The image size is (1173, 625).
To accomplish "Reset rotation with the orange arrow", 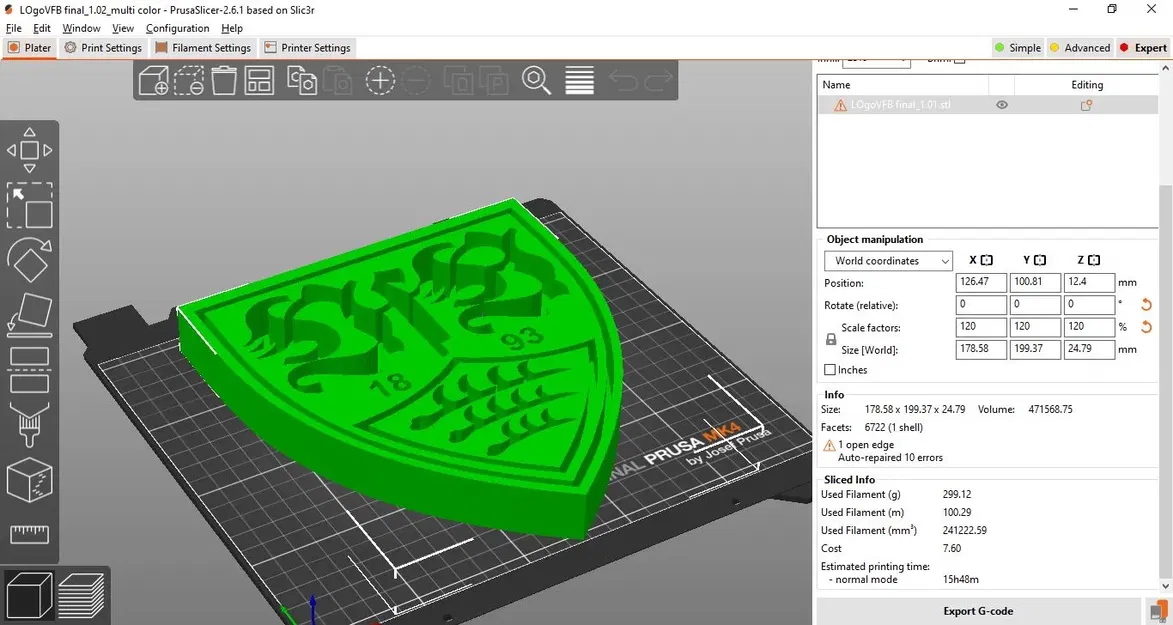I will point(1146,305).
